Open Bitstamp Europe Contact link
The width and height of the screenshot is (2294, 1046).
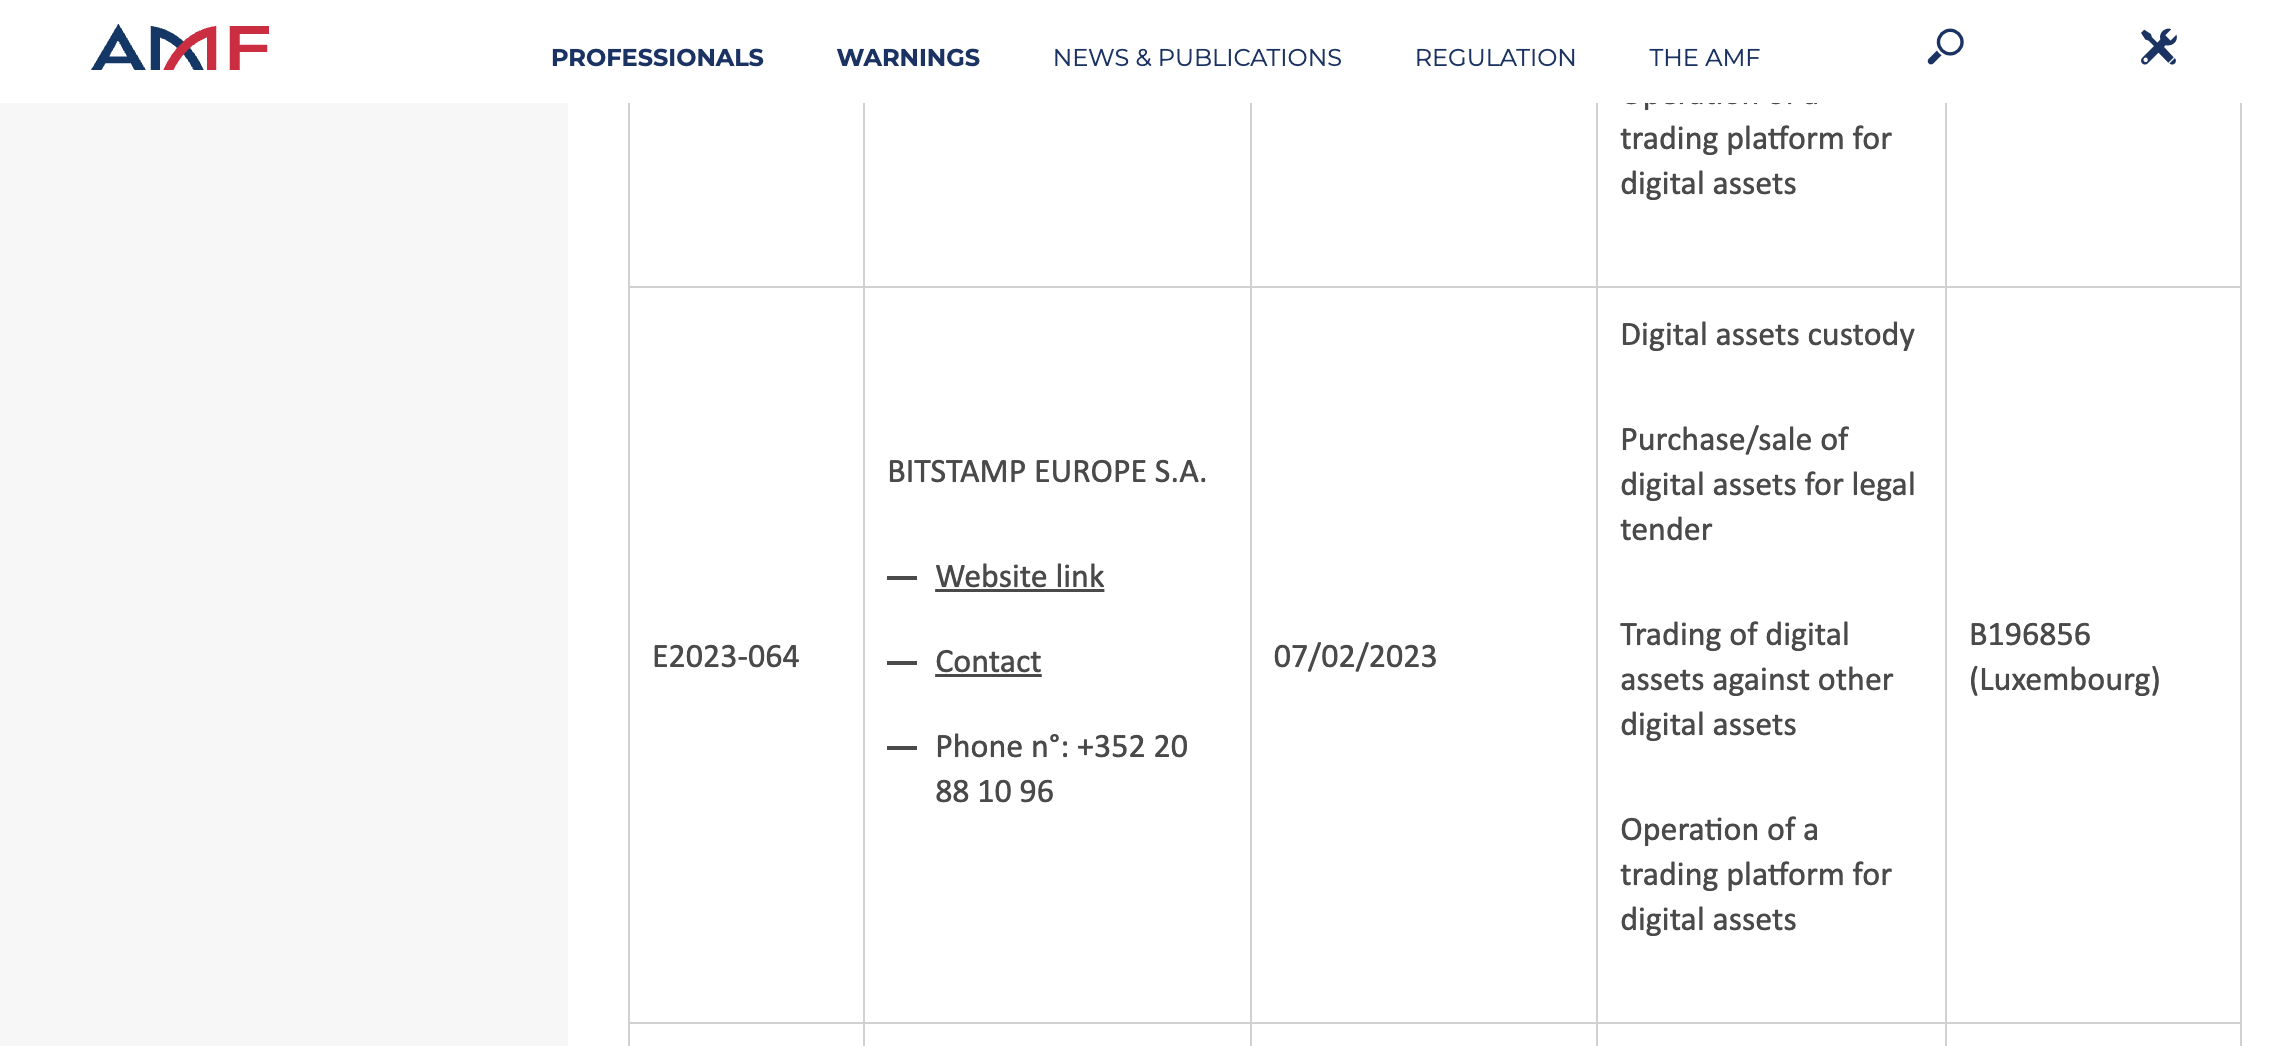click(988, 661)
